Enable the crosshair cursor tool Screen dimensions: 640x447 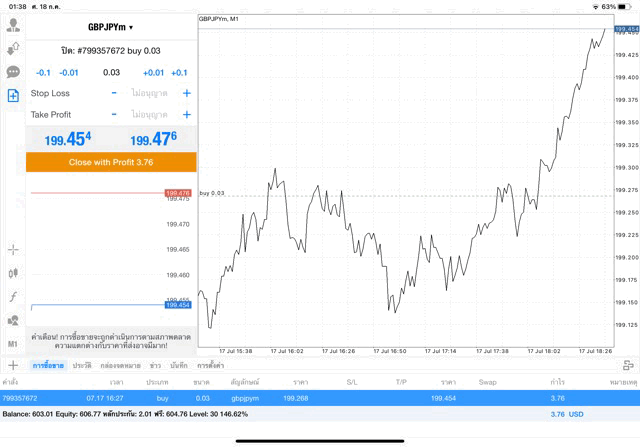(13, 249)
